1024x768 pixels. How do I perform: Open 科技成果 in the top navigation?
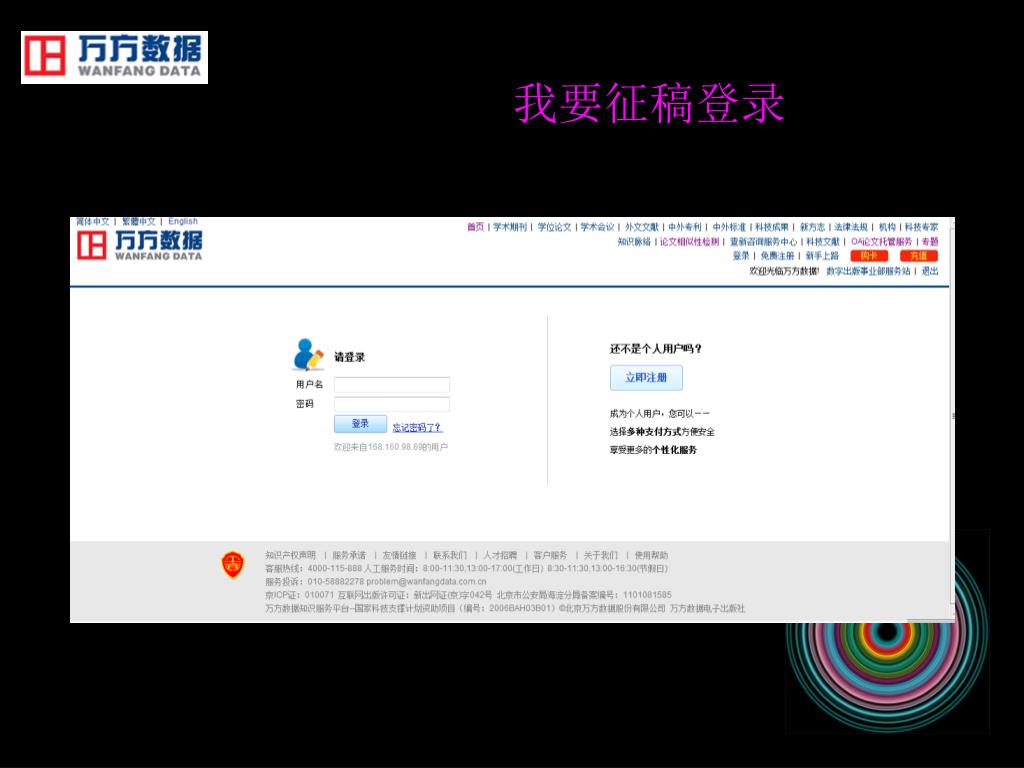click(772, 227)
